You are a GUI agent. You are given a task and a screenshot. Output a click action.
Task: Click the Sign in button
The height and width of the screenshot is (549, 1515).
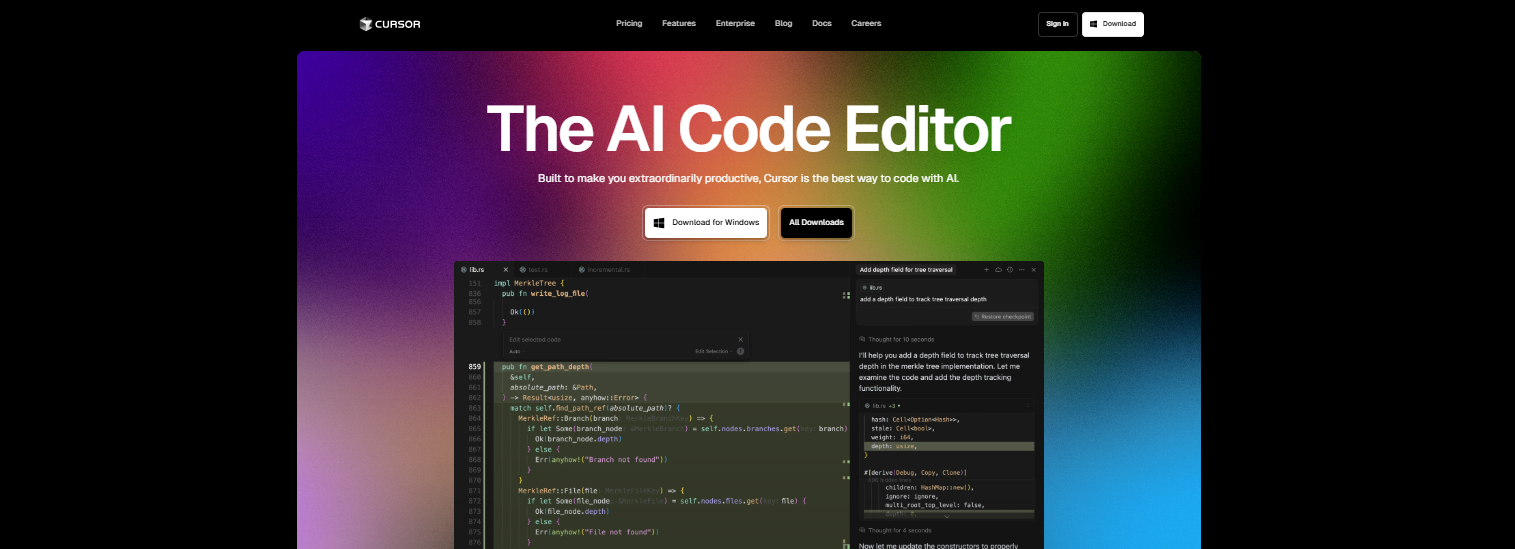pos(1057,24)
